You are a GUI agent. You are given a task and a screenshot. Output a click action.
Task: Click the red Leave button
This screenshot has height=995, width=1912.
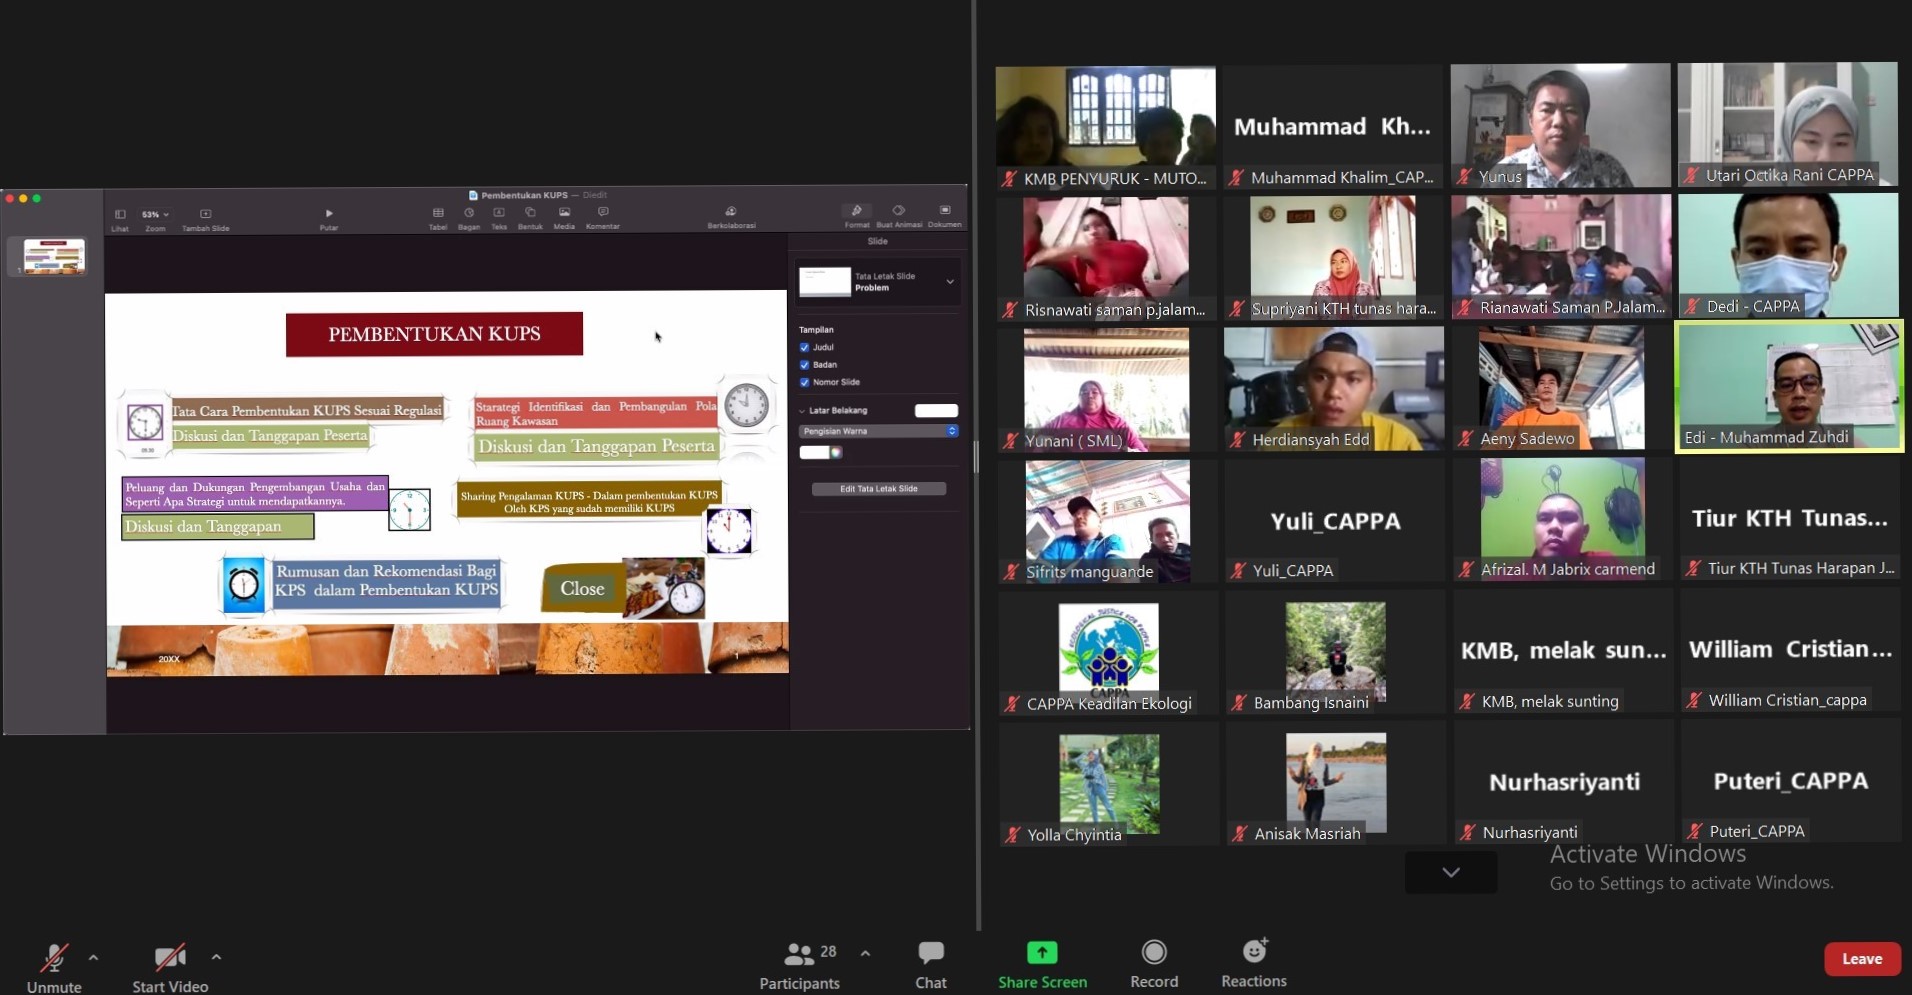1861,959
